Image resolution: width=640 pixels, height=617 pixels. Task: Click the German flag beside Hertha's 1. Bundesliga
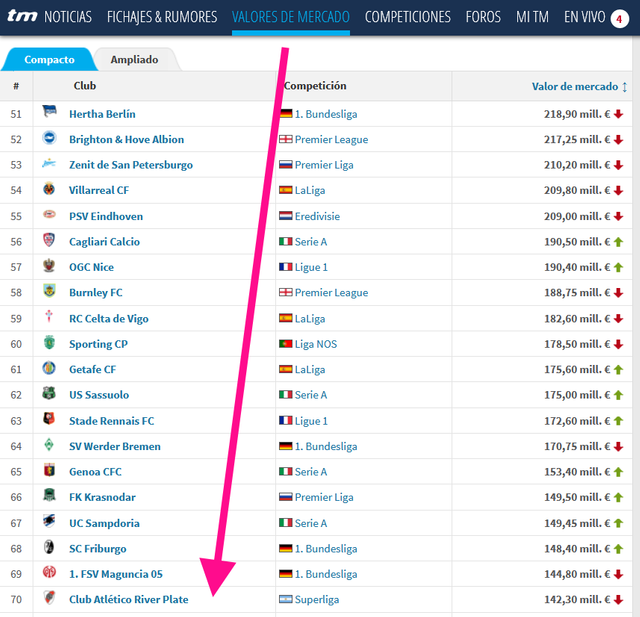(286, 113)
